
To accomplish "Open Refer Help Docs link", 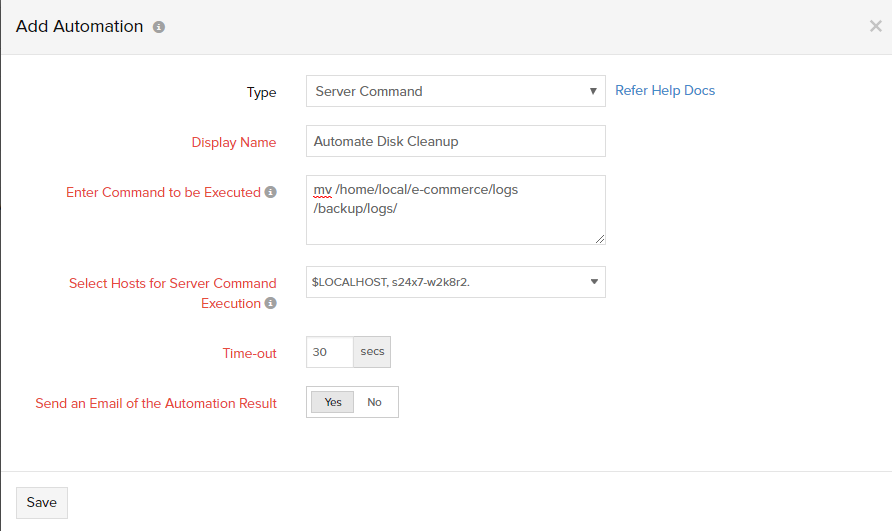I will 664,90.
